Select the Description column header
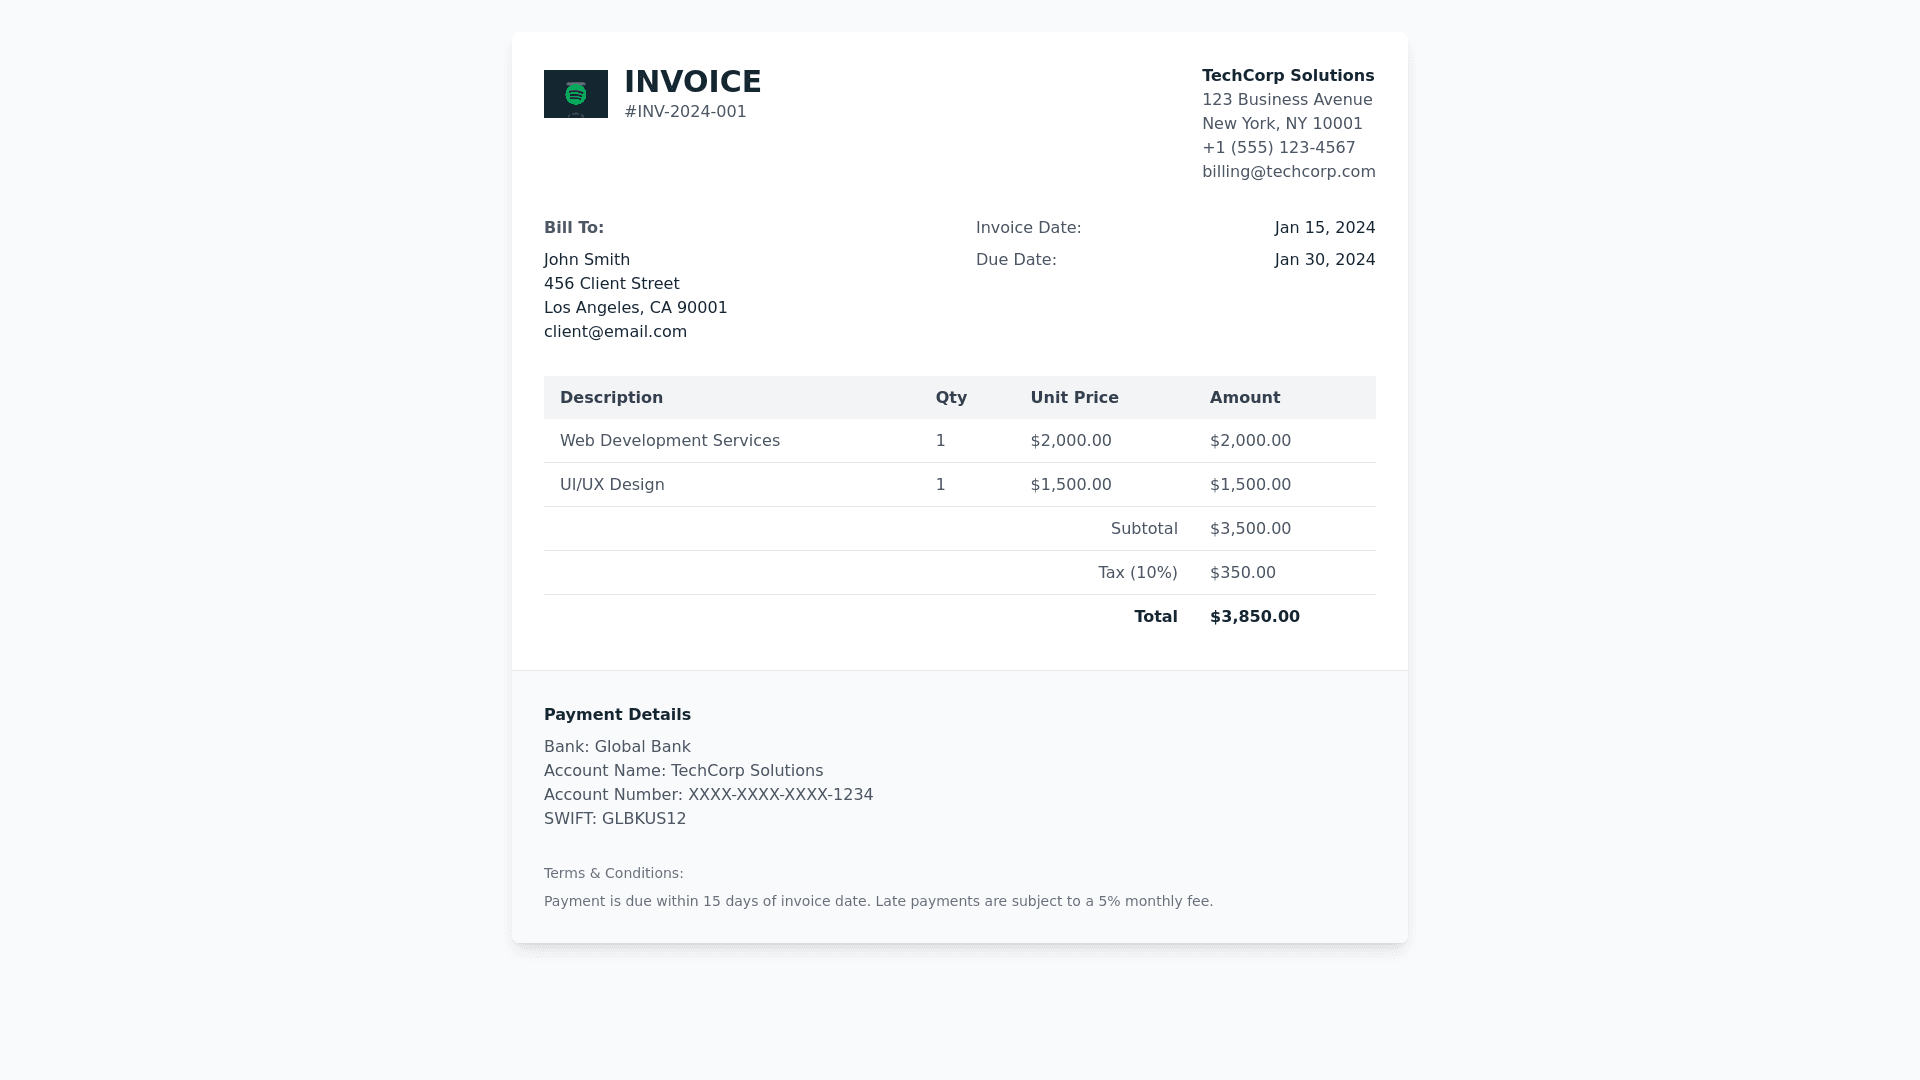The width and height of the screenshot is (1920, 1080). pos(611,398)
